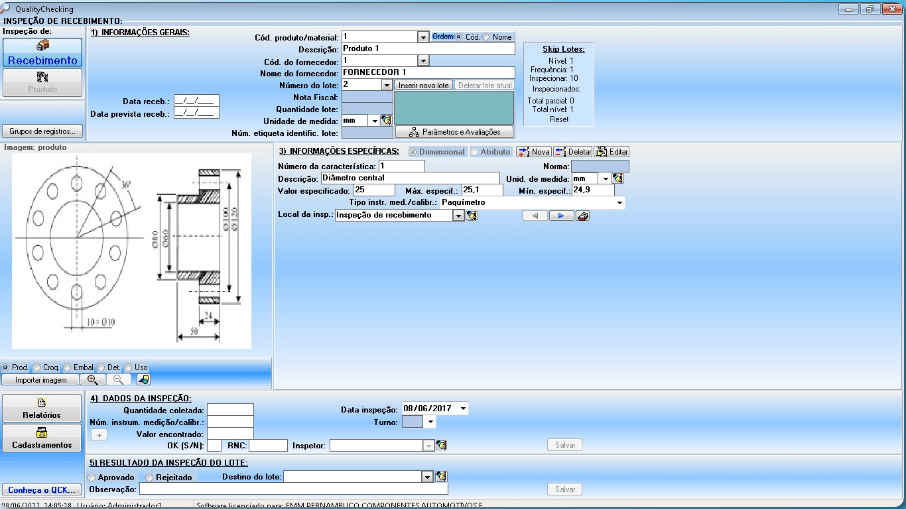
Task: Expand the Tipo instr. med./calibr. dropdown
Action: point(620,202)
